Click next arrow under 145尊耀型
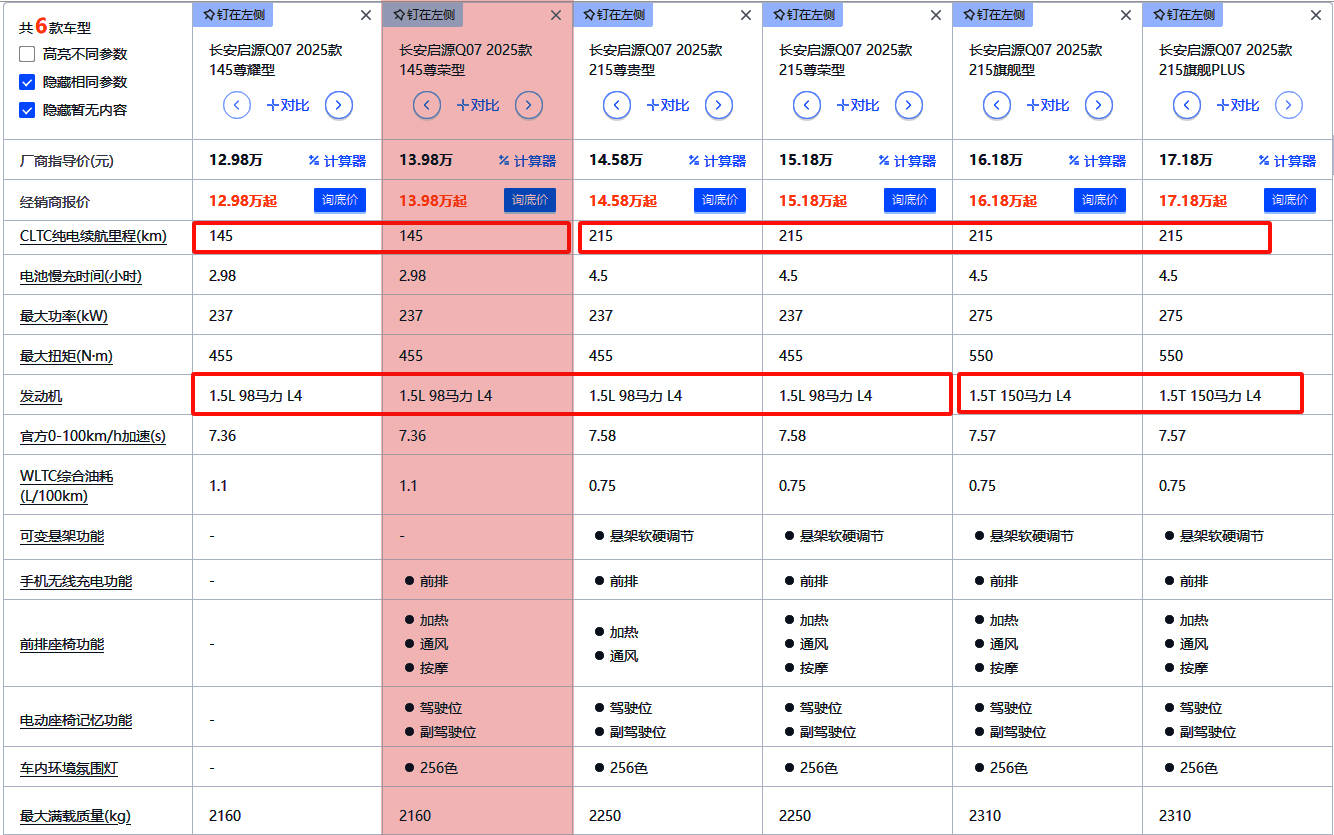Image resolution: width=1334 pixels, height=835 pixels. point(339,105)
